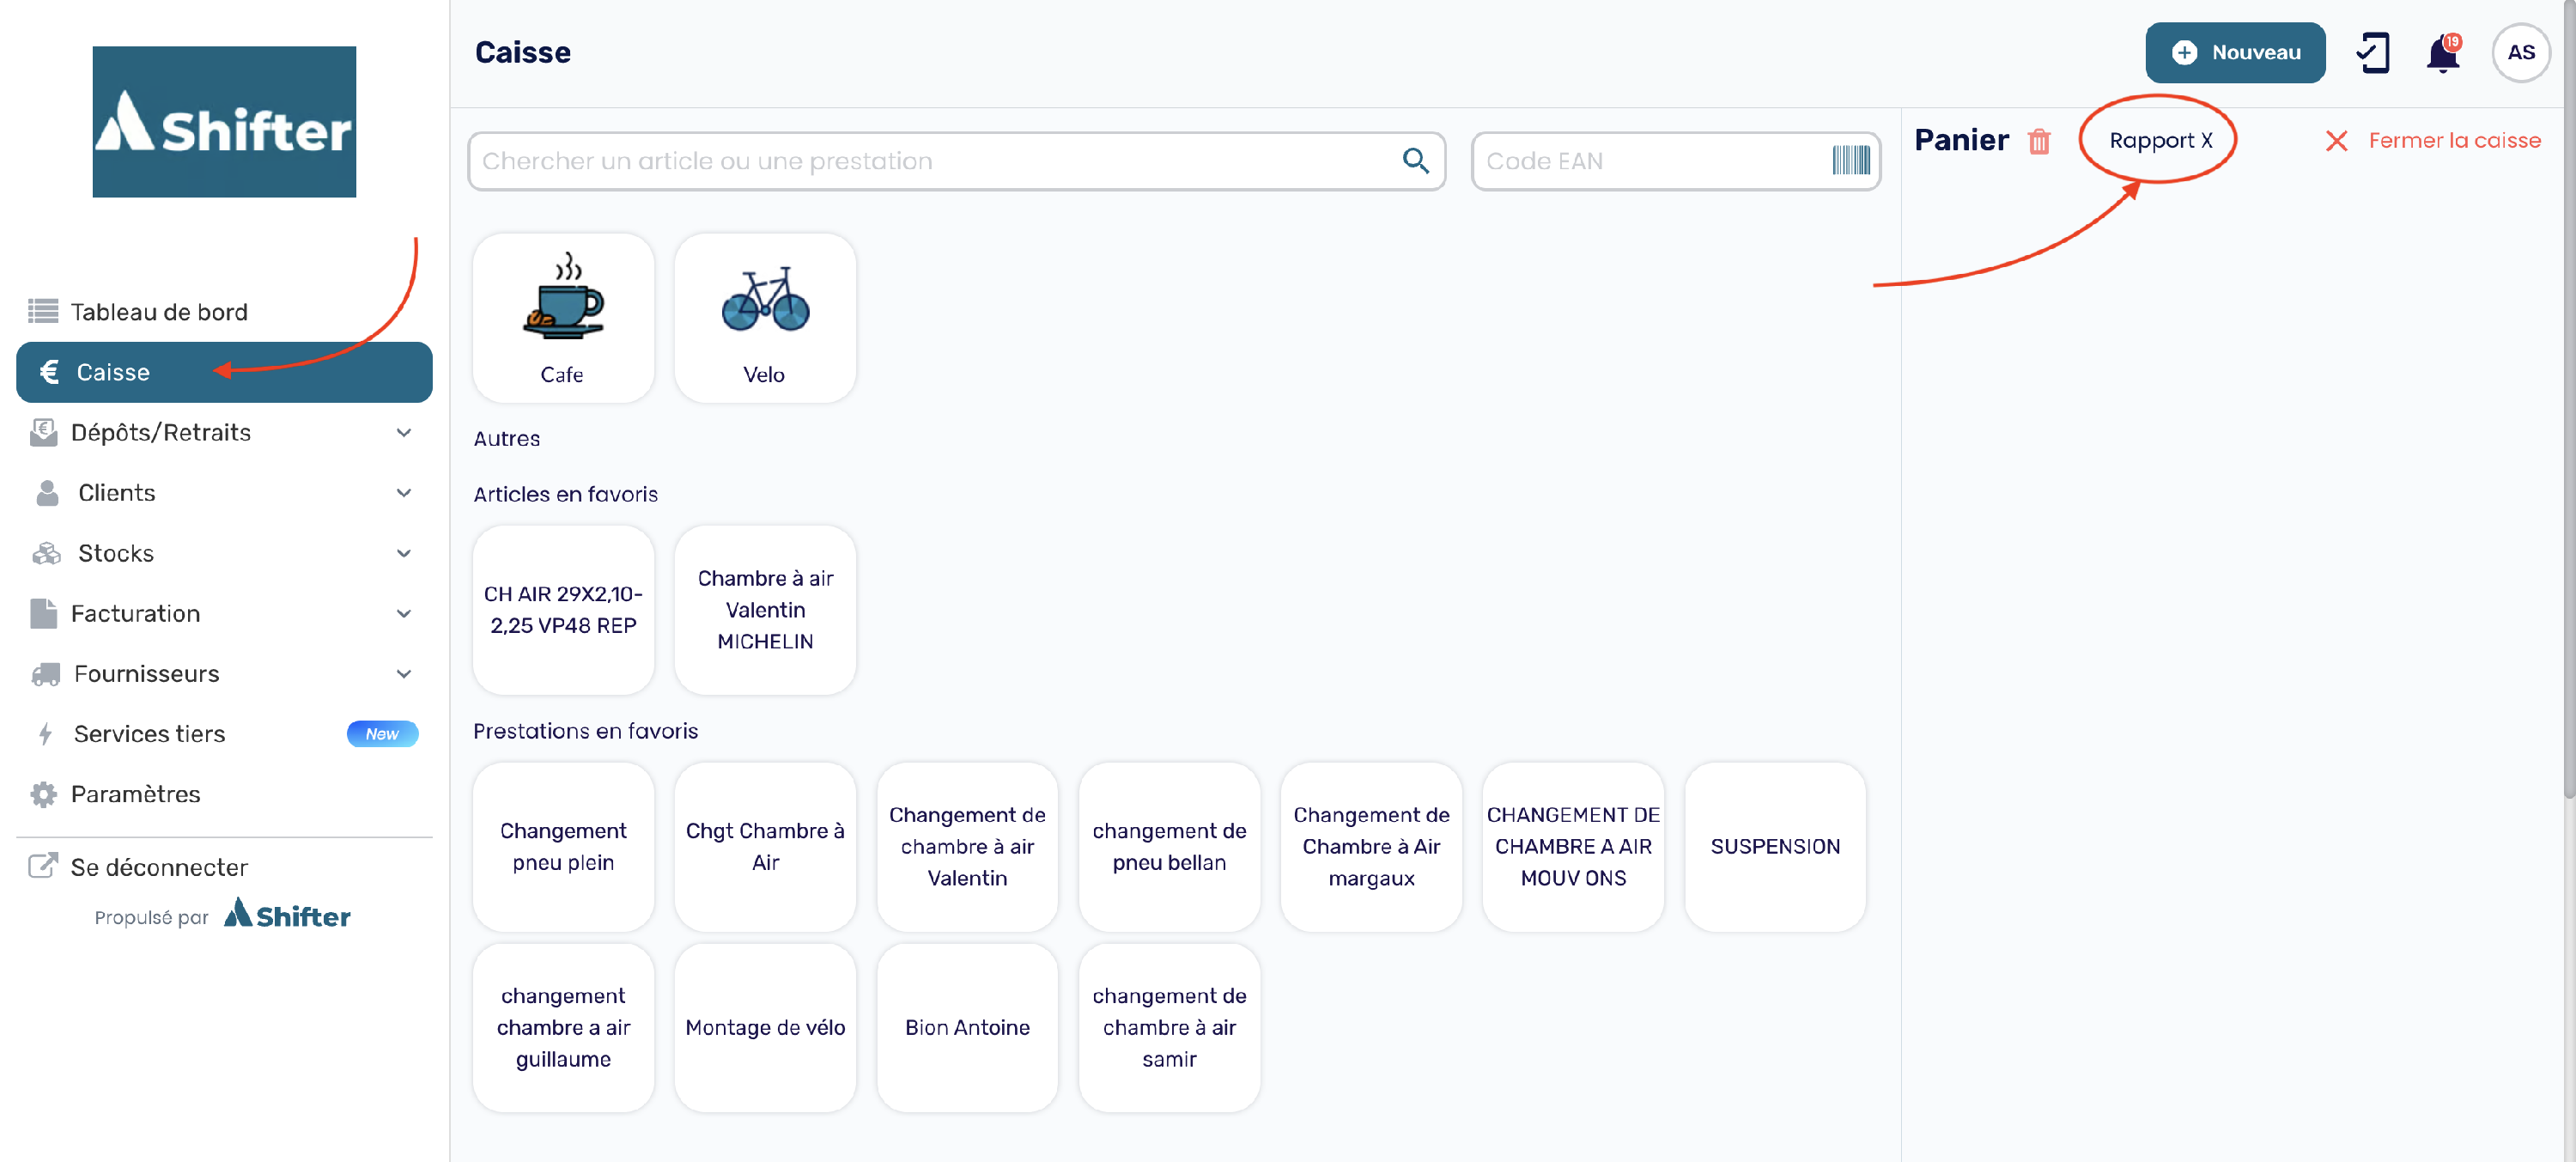Add Chgt Chambre à Air service
The height and width of the screenshot is (1162, 2576).
point(765,847)
